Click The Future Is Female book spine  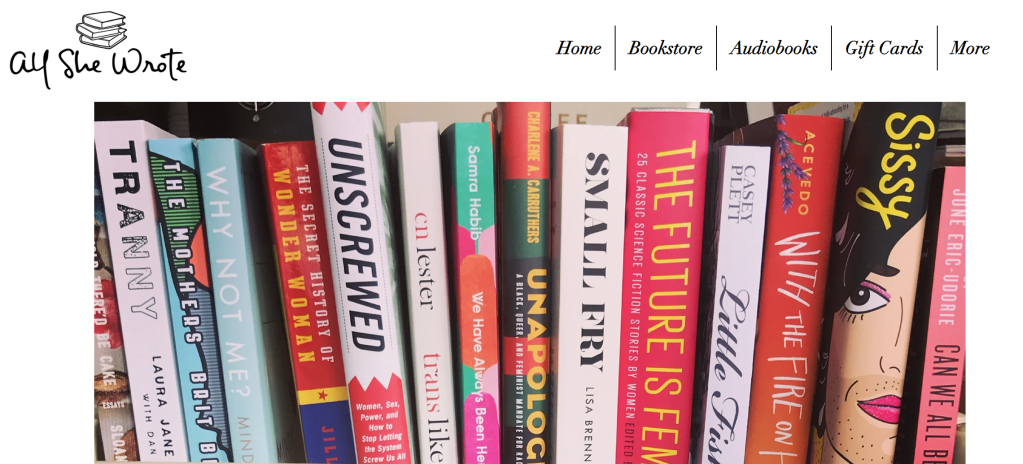[x=662, y=286]
